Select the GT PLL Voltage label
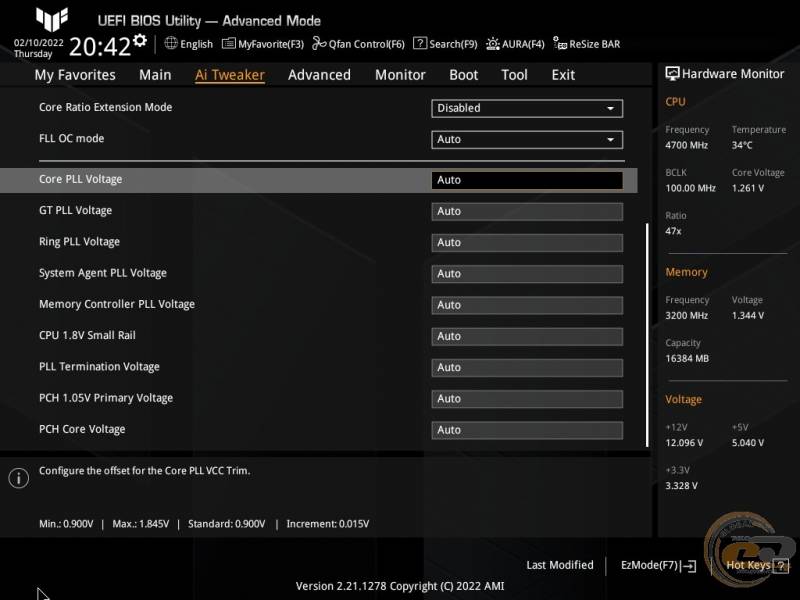 click(76, 211)
